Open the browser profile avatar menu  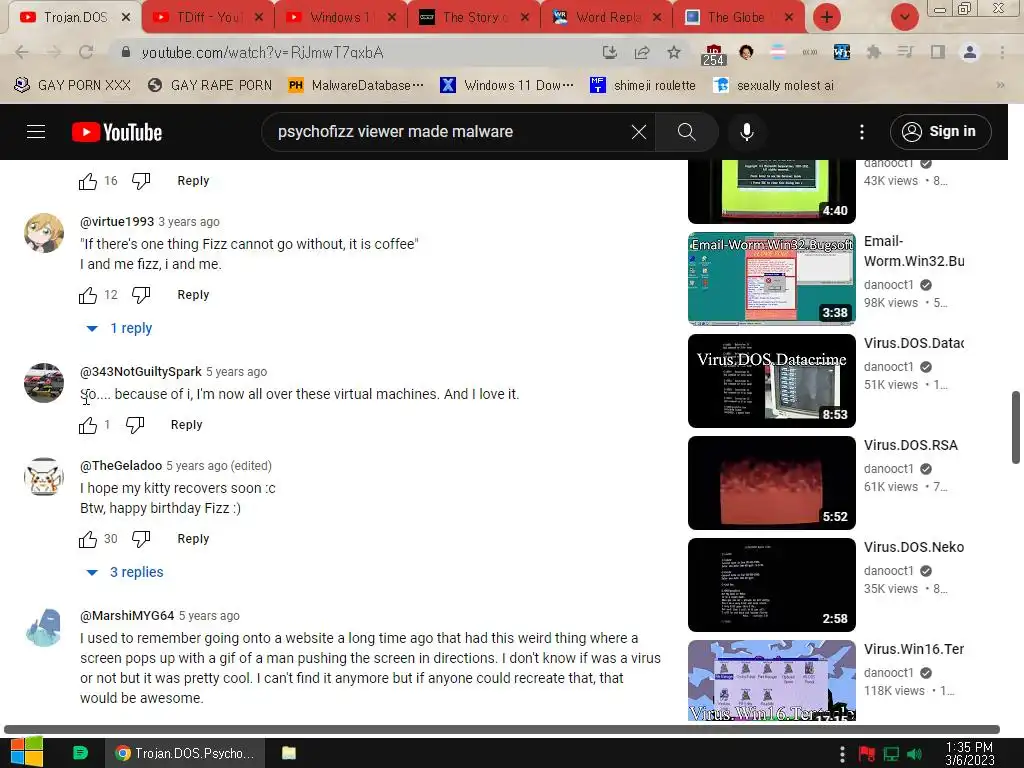(x=970, y=52)
